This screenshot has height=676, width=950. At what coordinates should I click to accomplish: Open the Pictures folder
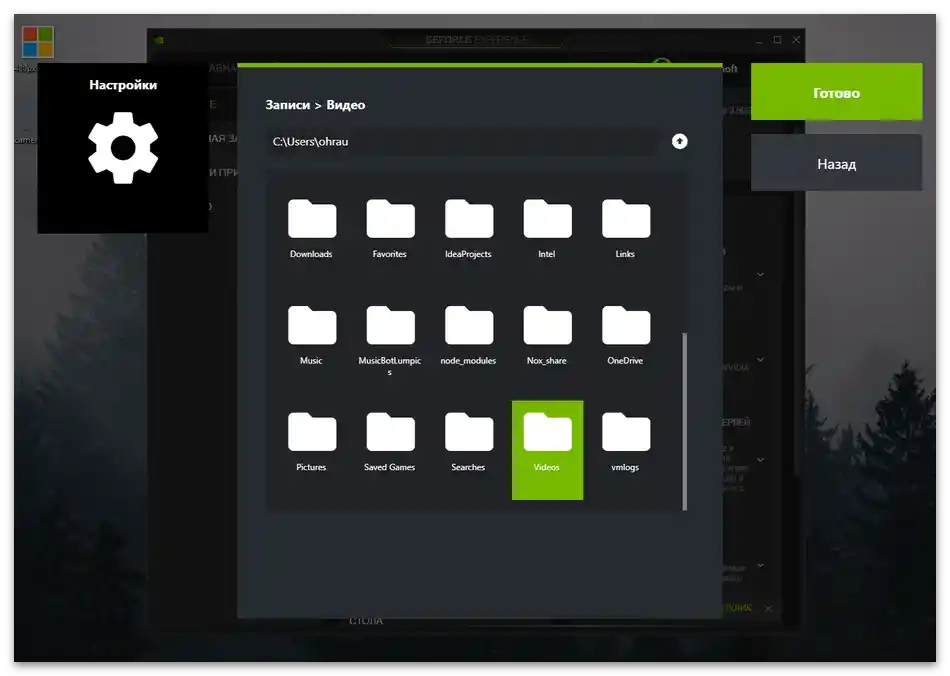[311, 442]
